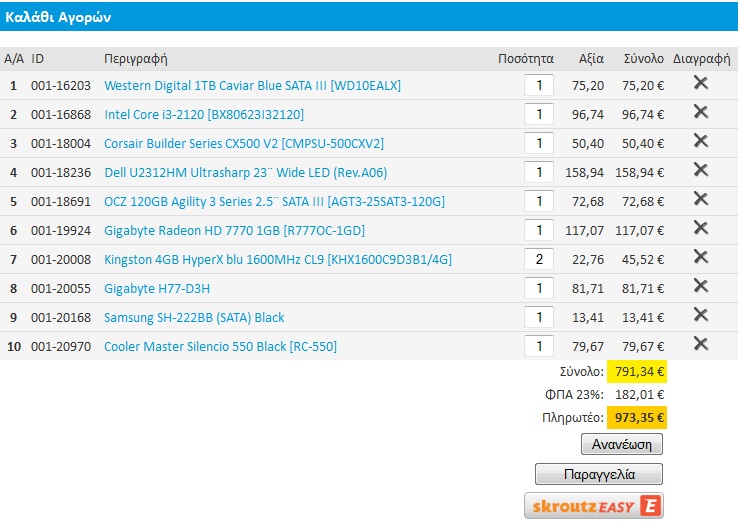Screen dimensions: 743x522
Task: Delete the Kingston 4GB HyperX row
Action: click(x=700, y=257)
